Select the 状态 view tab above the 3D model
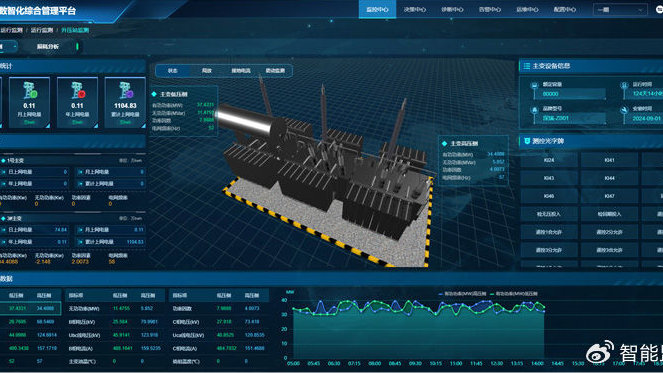This screenshot has height=373, width=663. pos(173,71)
